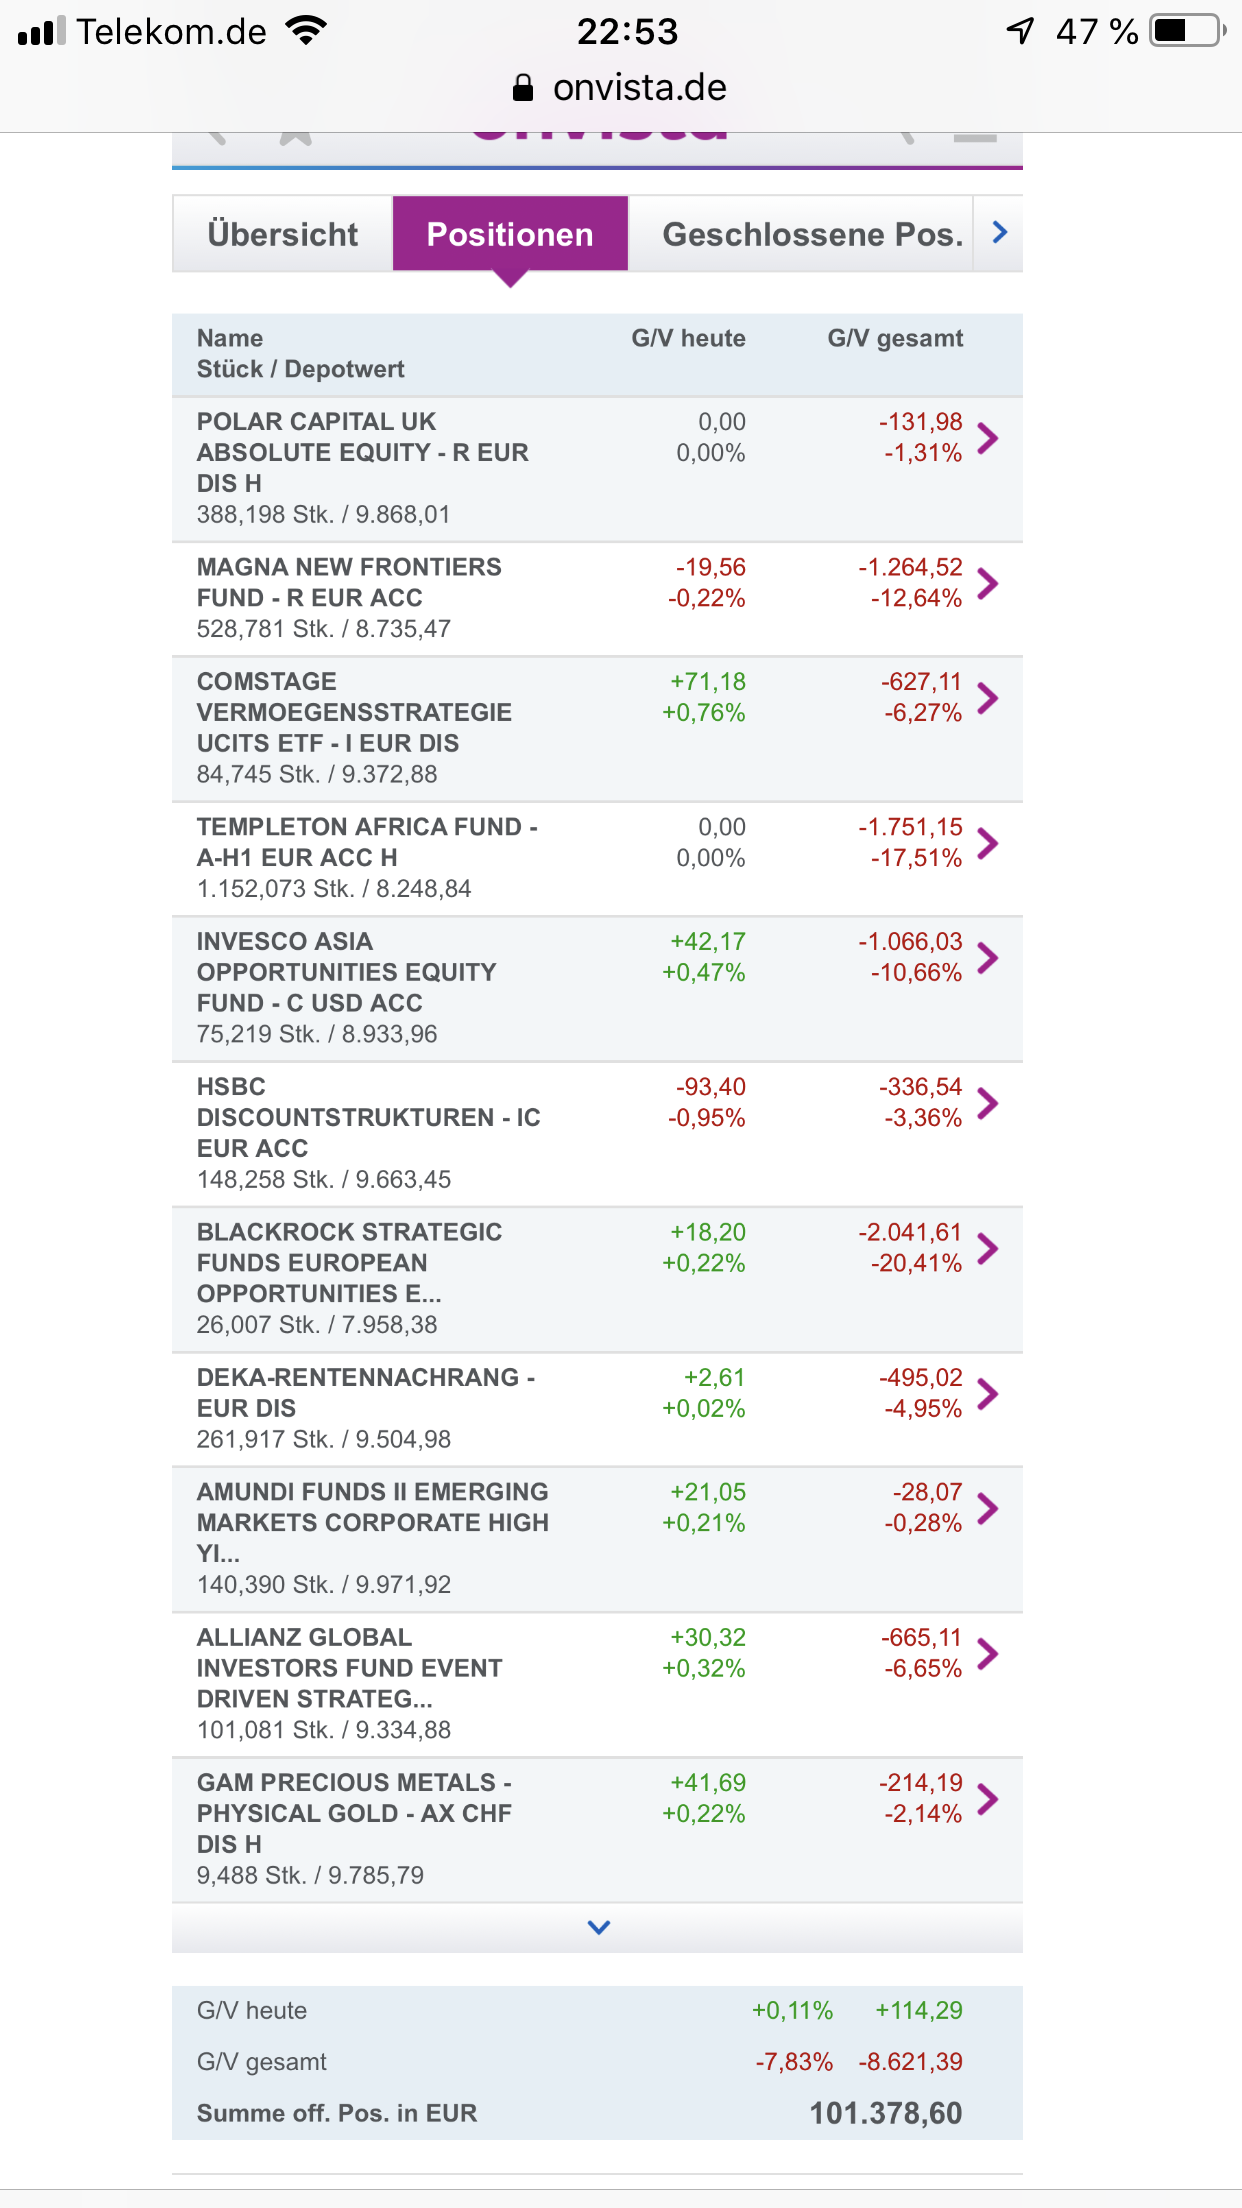Tap the chevron for Magna New Frontiers Fund
This screenshot has width=1242, height=2208.
(x=988, y=583)
